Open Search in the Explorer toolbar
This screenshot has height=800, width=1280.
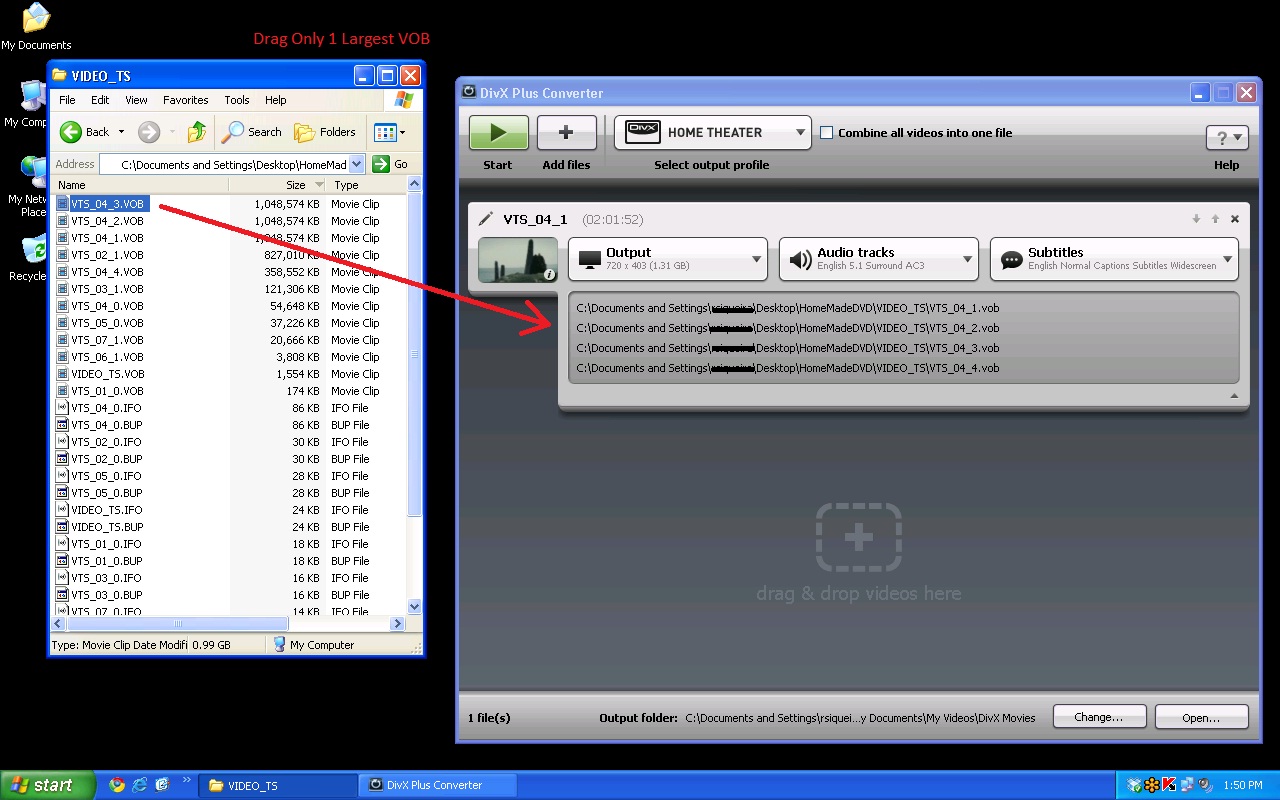[x=253, y=132]
